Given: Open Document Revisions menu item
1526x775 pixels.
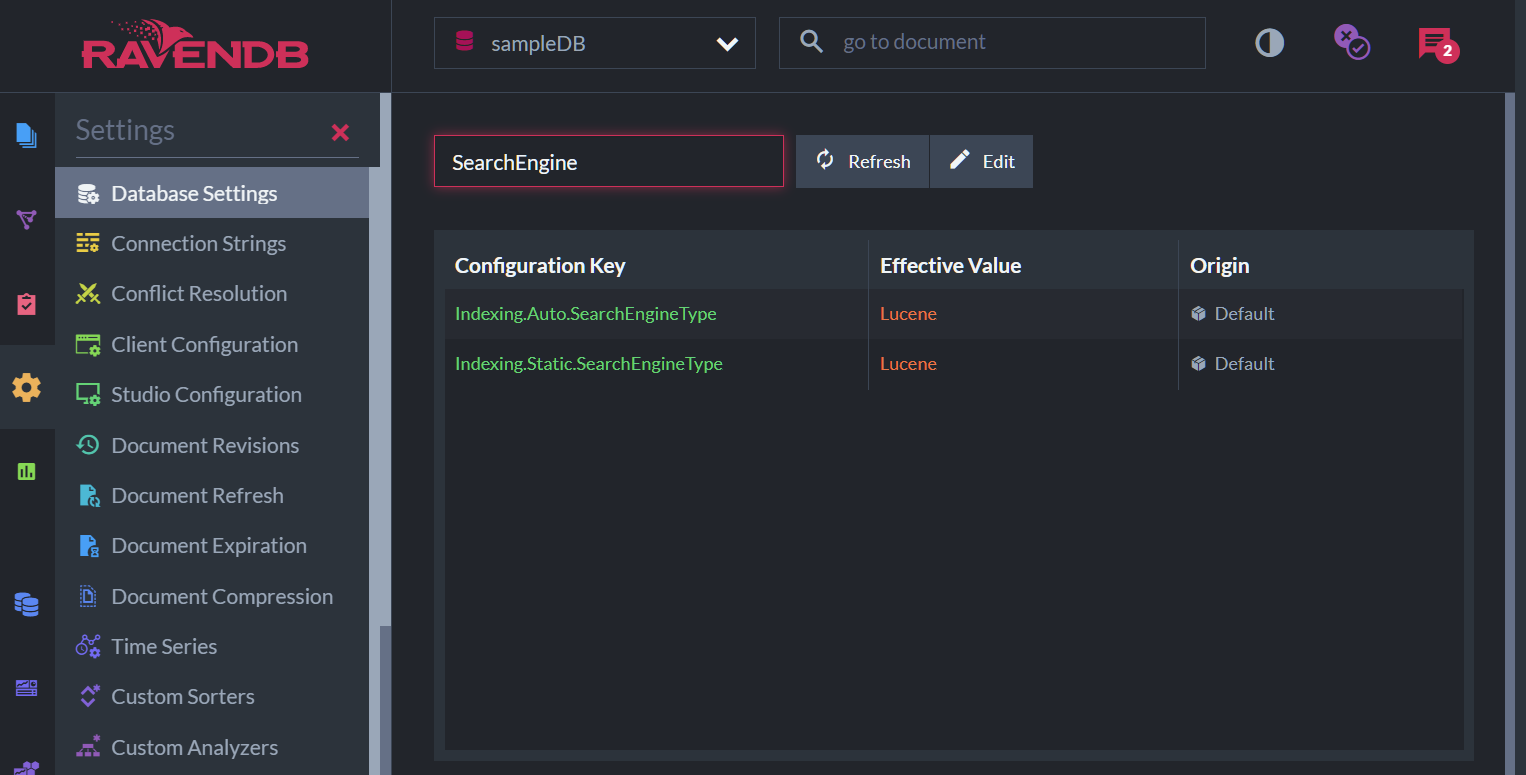Looking at the screenshot, I should pos(212,446).
